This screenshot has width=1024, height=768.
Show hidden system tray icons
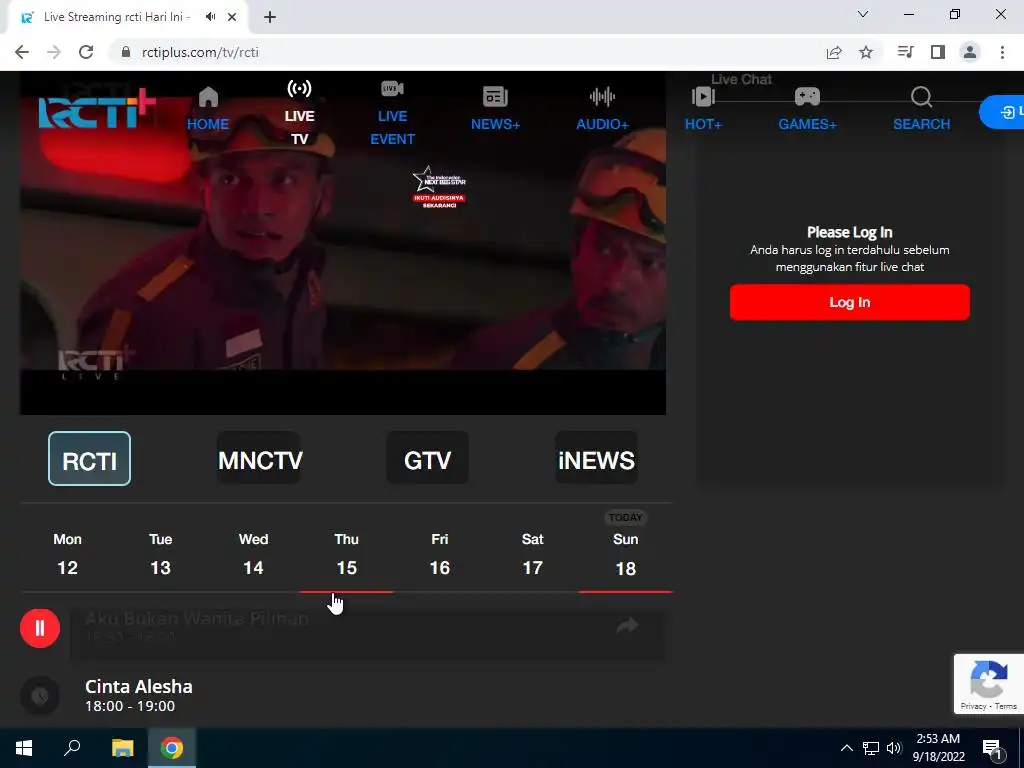pyautogui.click(x=846, y=748)
